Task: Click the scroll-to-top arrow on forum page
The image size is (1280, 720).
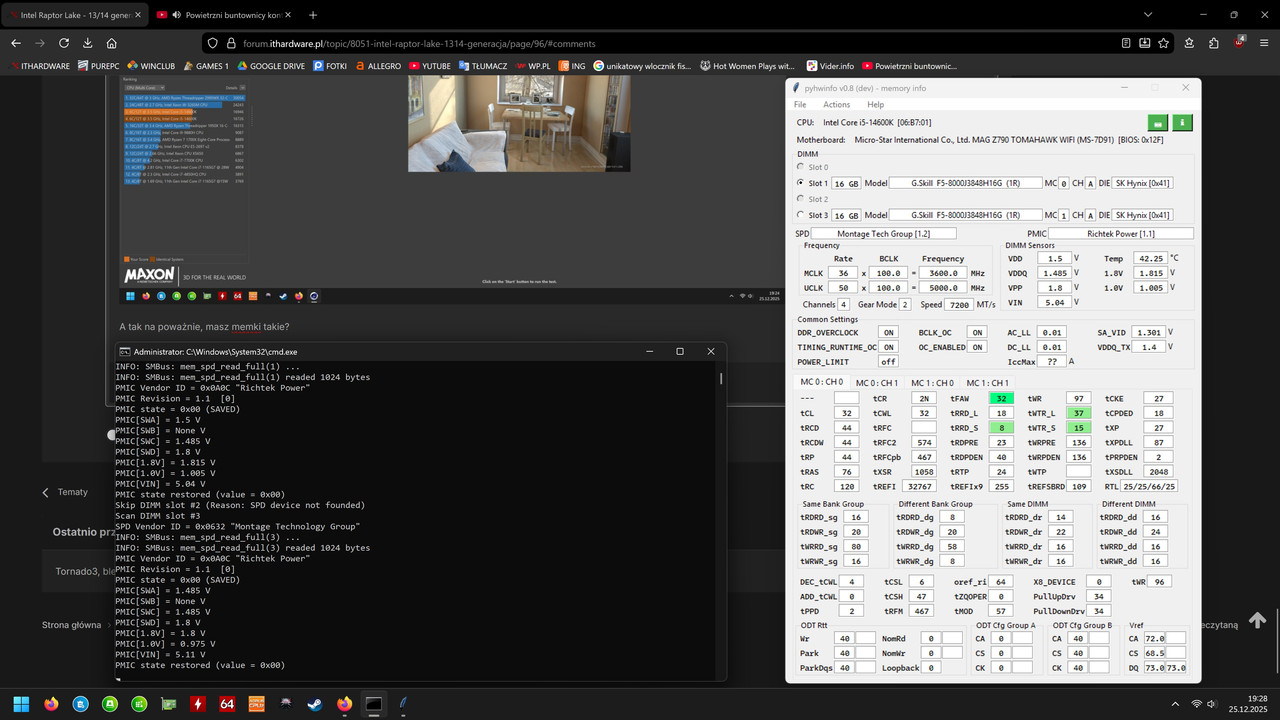Action: [1257, 620]
